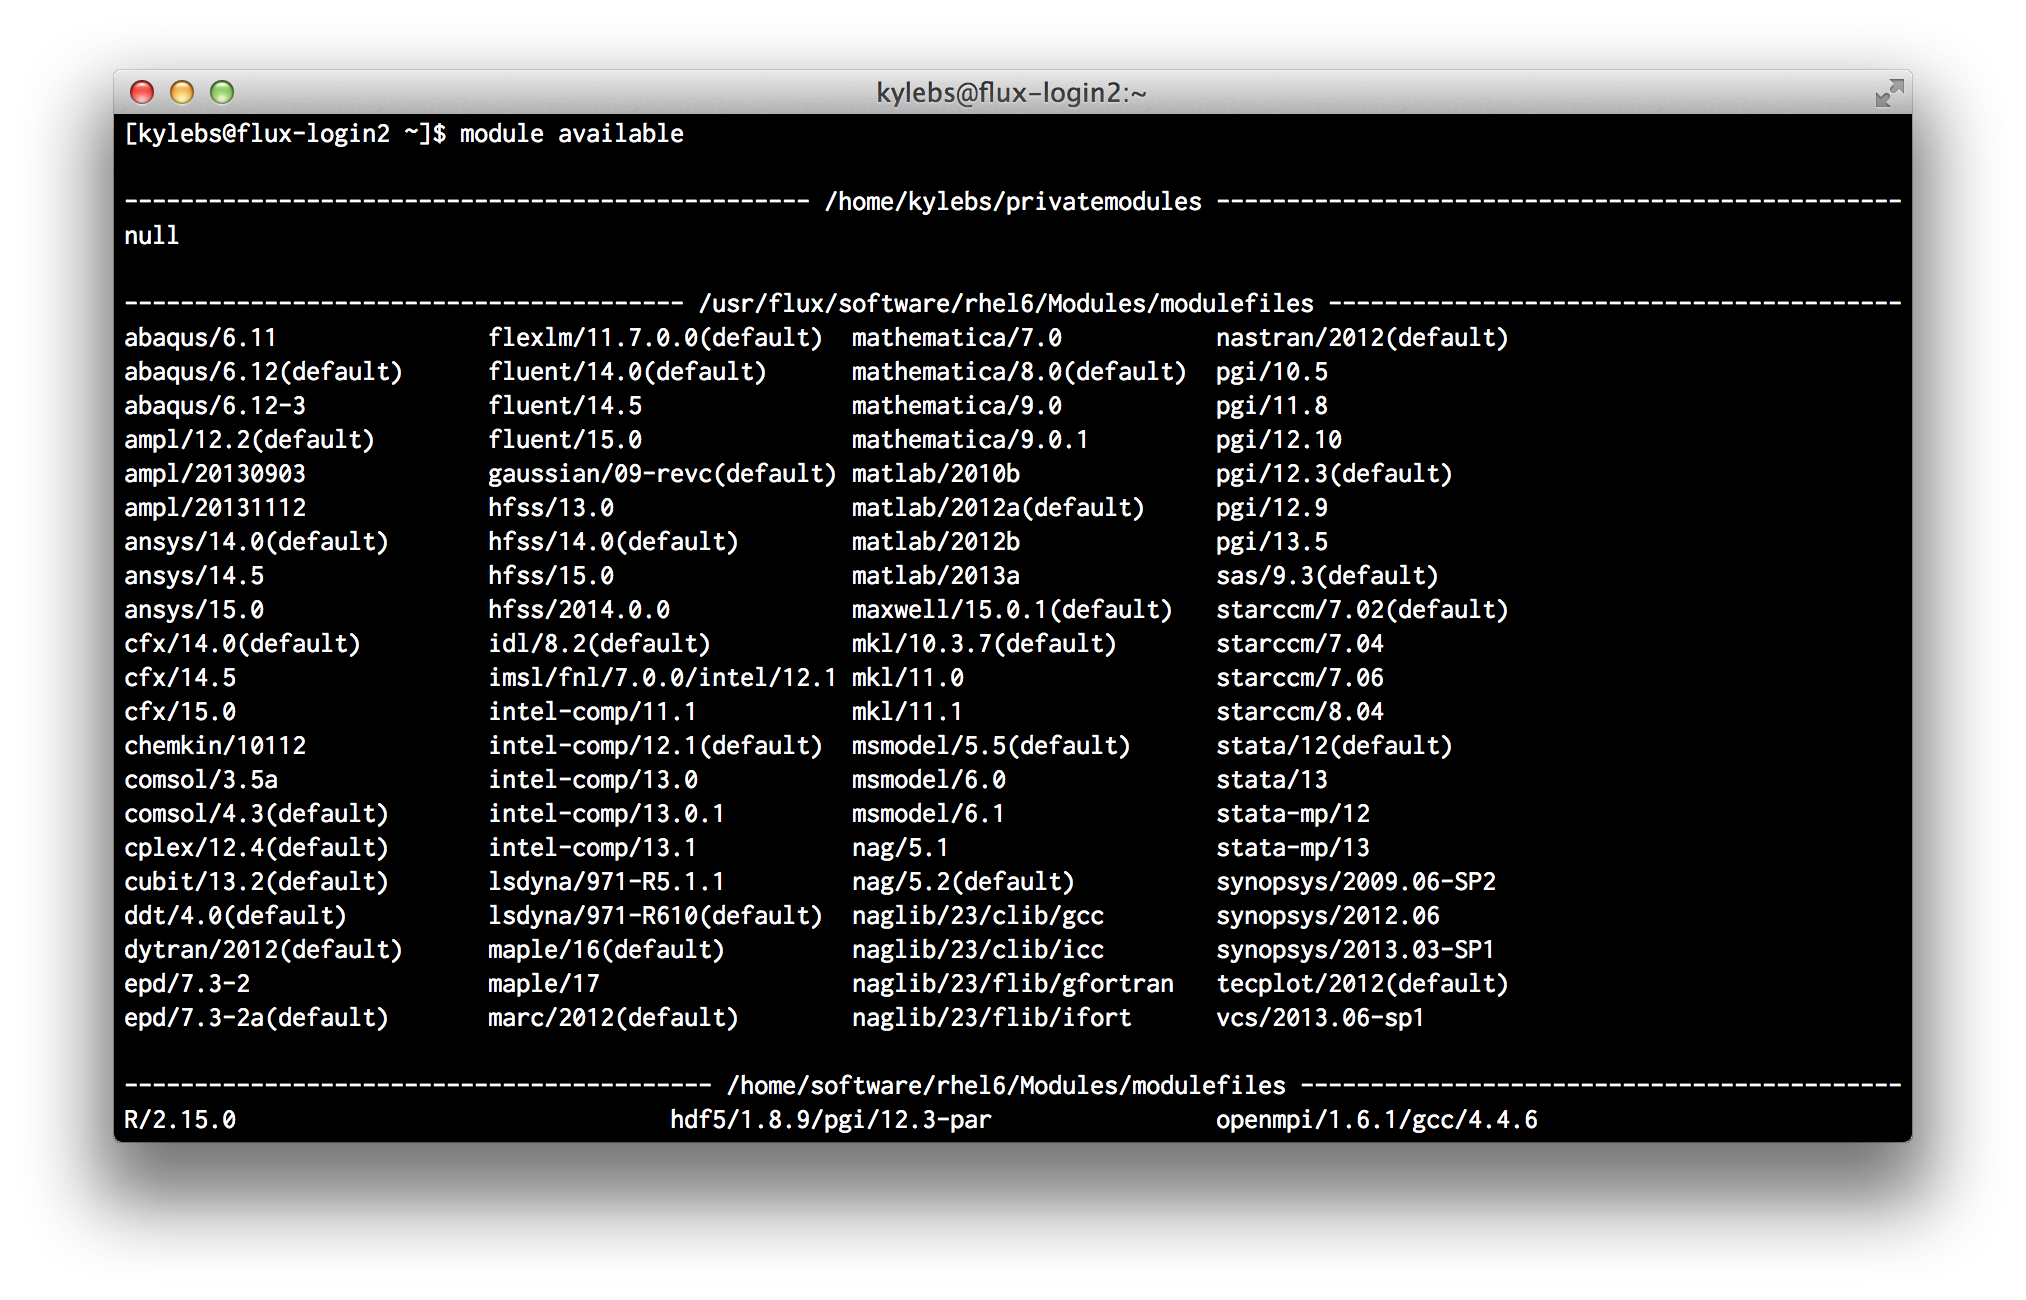Image resolution: width=2026 pixels, height=1300 pixels.
Task: Select the stata-mp/13 entry
Action: 1292,847
